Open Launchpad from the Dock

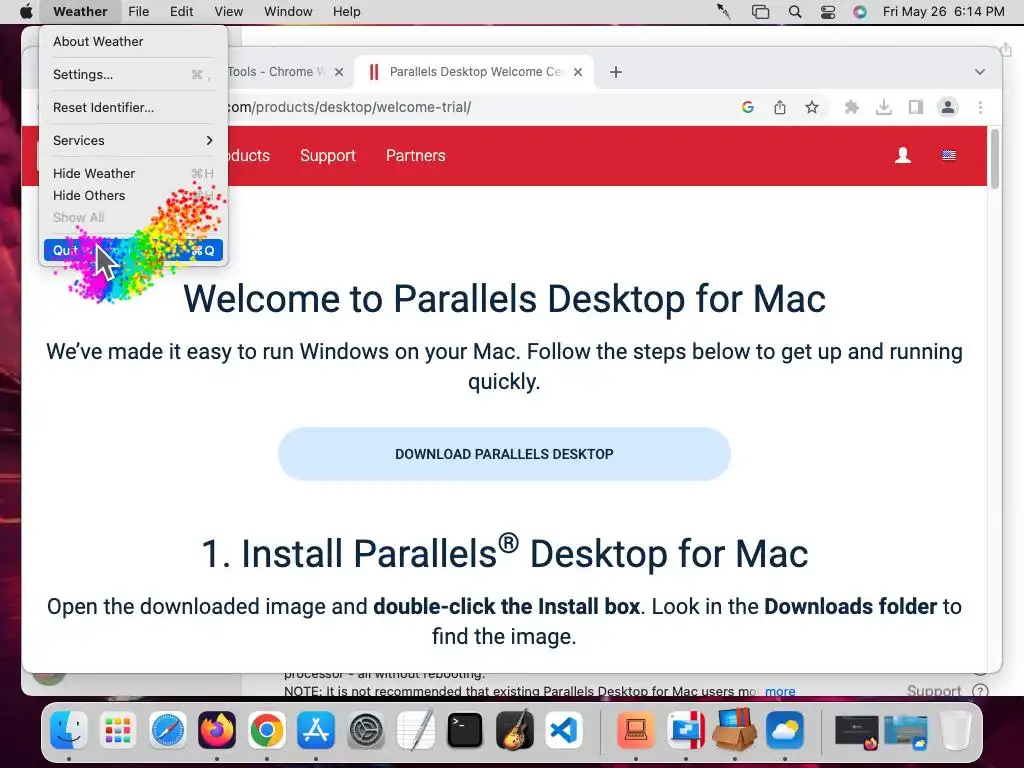[x=118, y=730]
